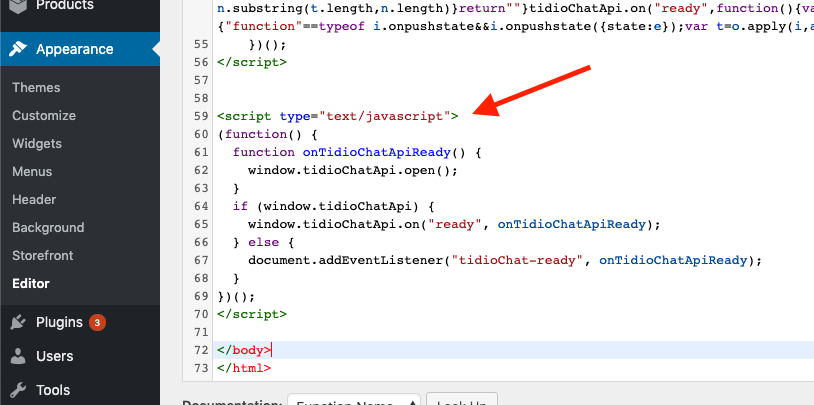Click the })(); text on line 69
Viewport: 814px width, 405px height.
click(x=237, y=296)
